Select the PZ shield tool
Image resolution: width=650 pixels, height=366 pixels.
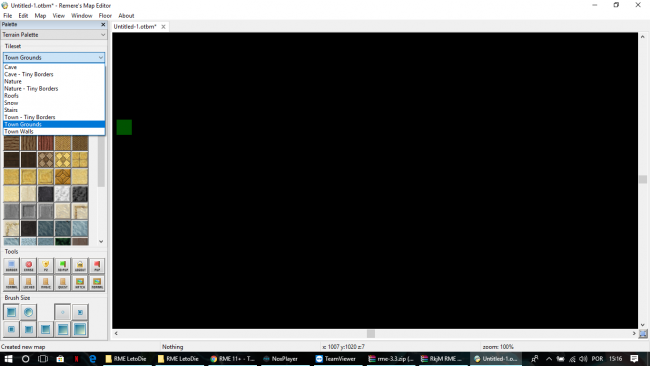46,266
